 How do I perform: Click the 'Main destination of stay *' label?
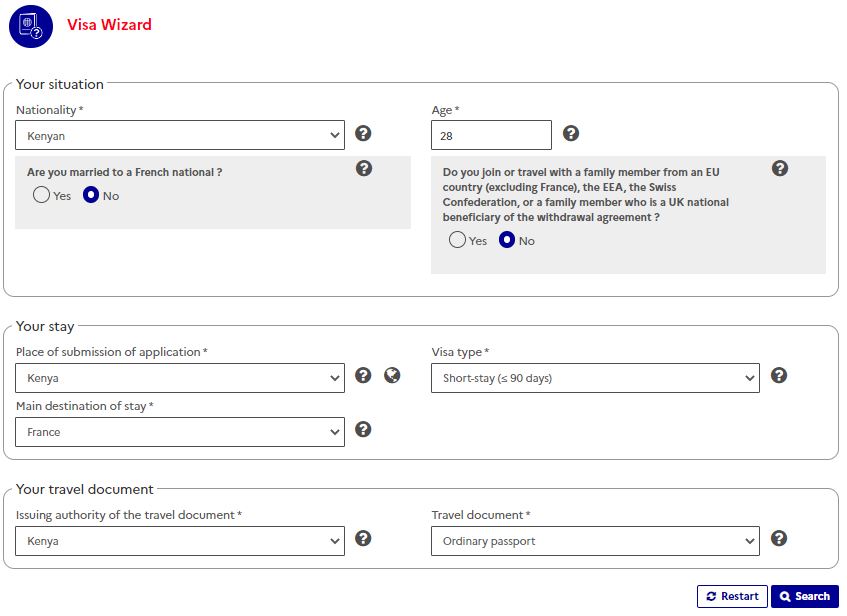click(85, 406)
